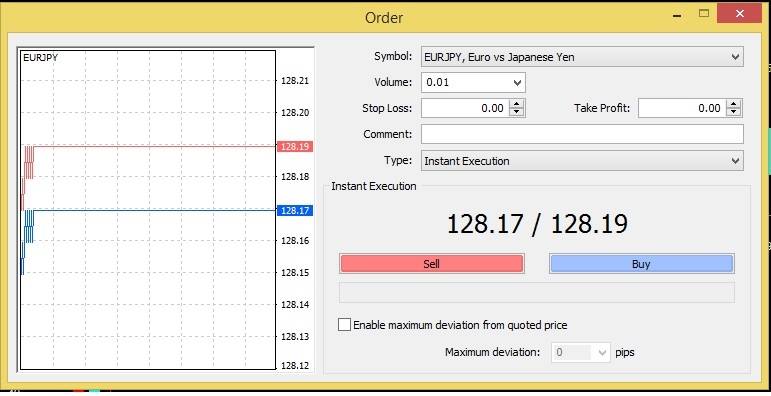Image resolution: width=771 pixels, height=396 pixels.
Task: Click the EURJPY tick chart area
Action: [148, 210]
